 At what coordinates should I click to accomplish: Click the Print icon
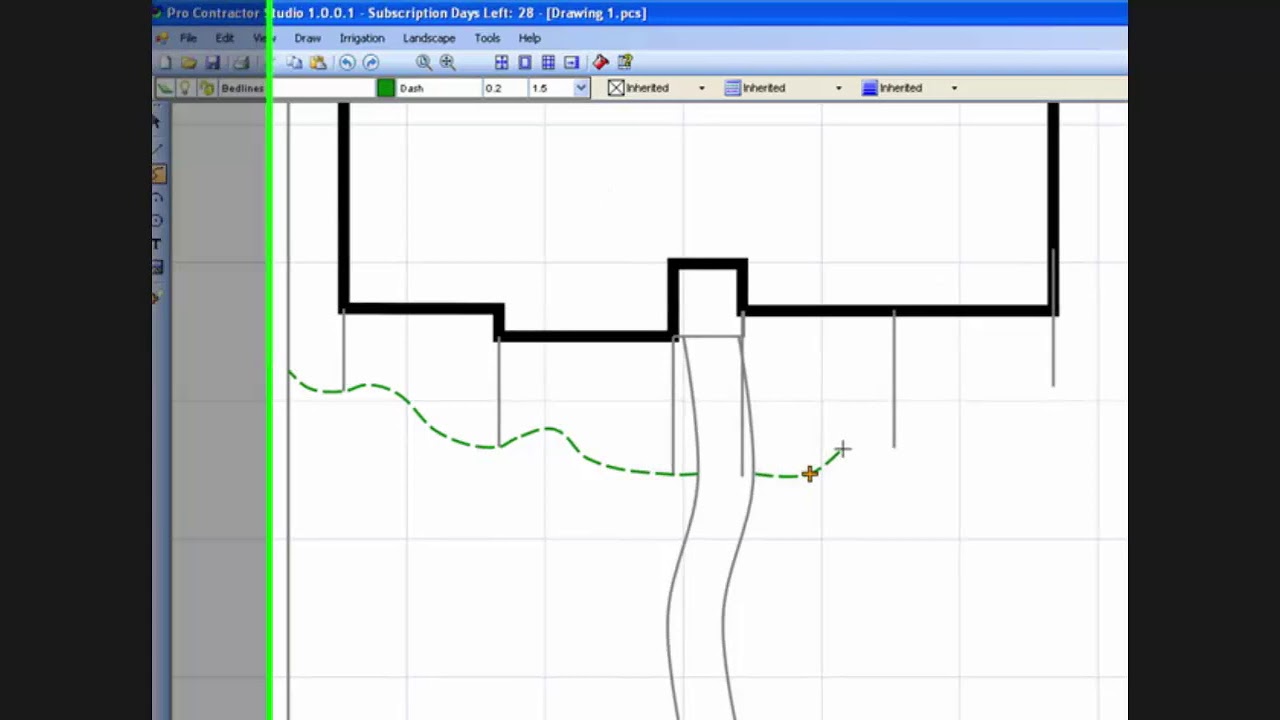(241, 63)
